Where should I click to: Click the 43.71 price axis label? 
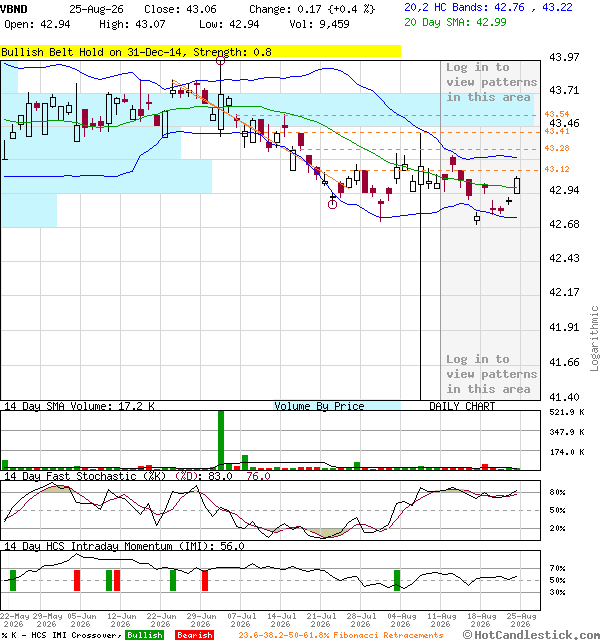click(564, 90)
